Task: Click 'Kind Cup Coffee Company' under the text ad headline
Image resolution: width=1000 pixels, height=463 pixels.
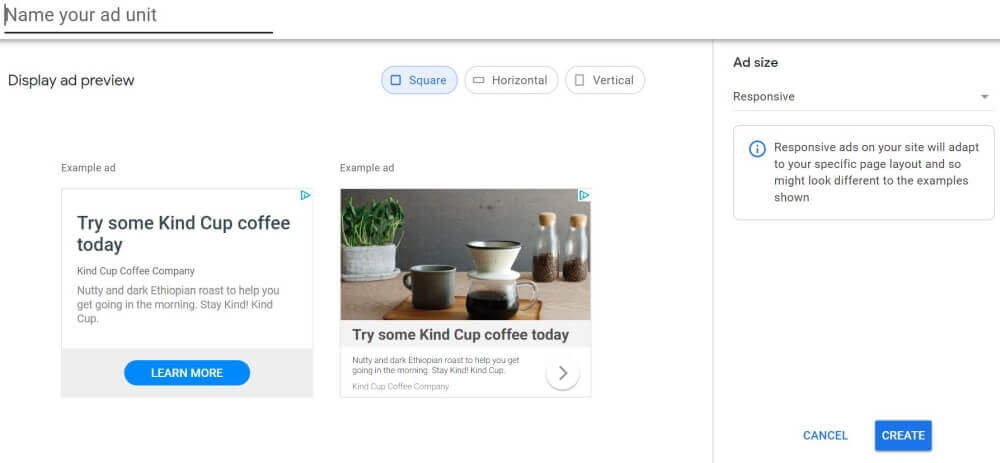Action: [x=136, y=271]
